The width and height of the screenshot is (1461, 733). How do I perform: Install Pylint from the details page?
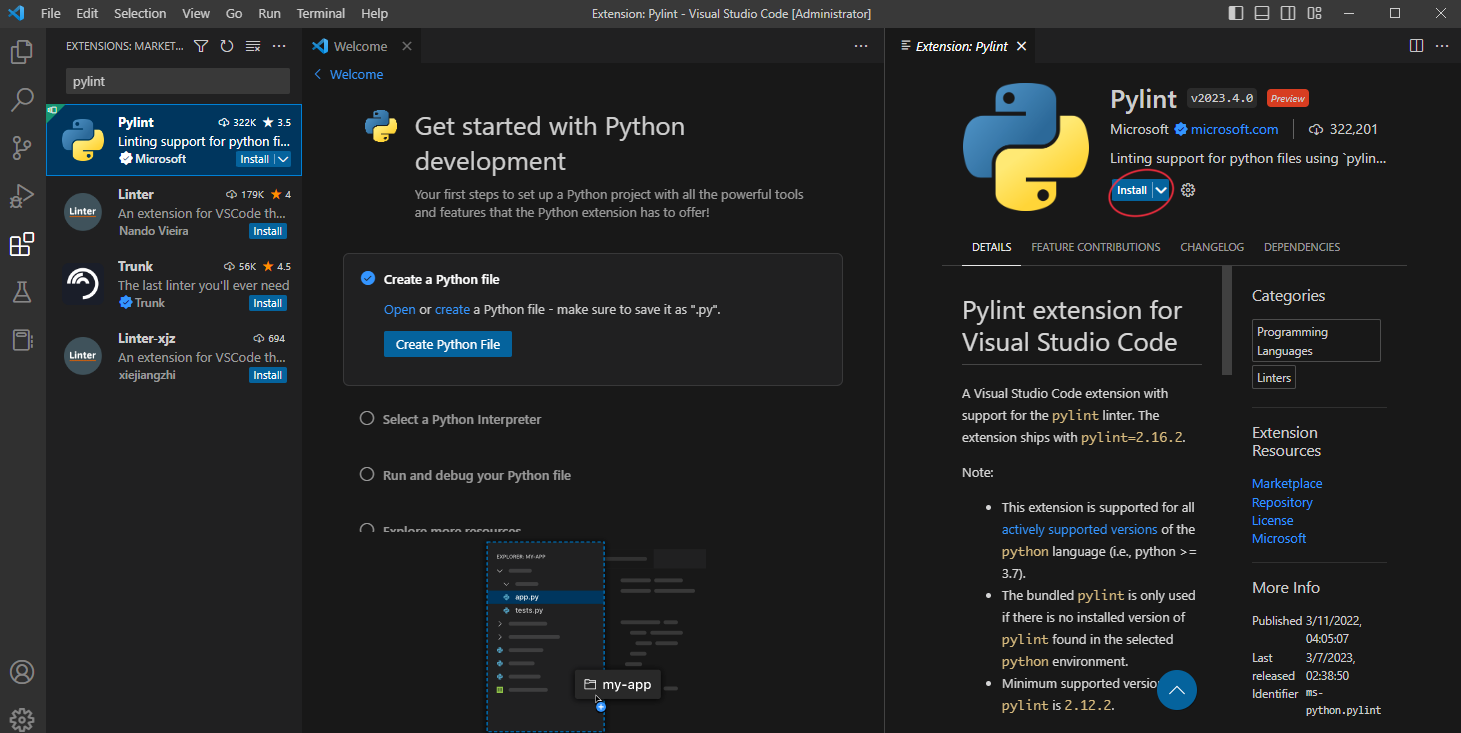point(1132,190)
